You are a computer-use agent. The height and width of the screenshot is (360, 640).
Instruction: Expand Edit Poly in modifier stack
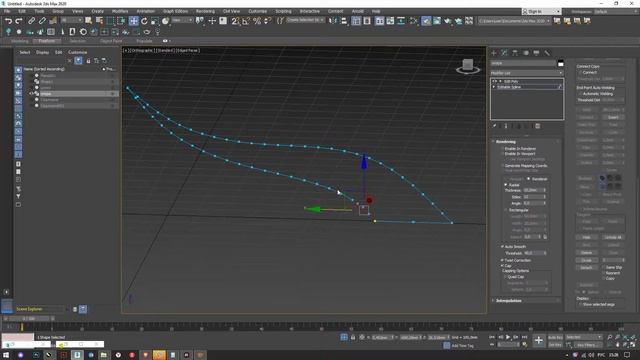click(500, 81)
